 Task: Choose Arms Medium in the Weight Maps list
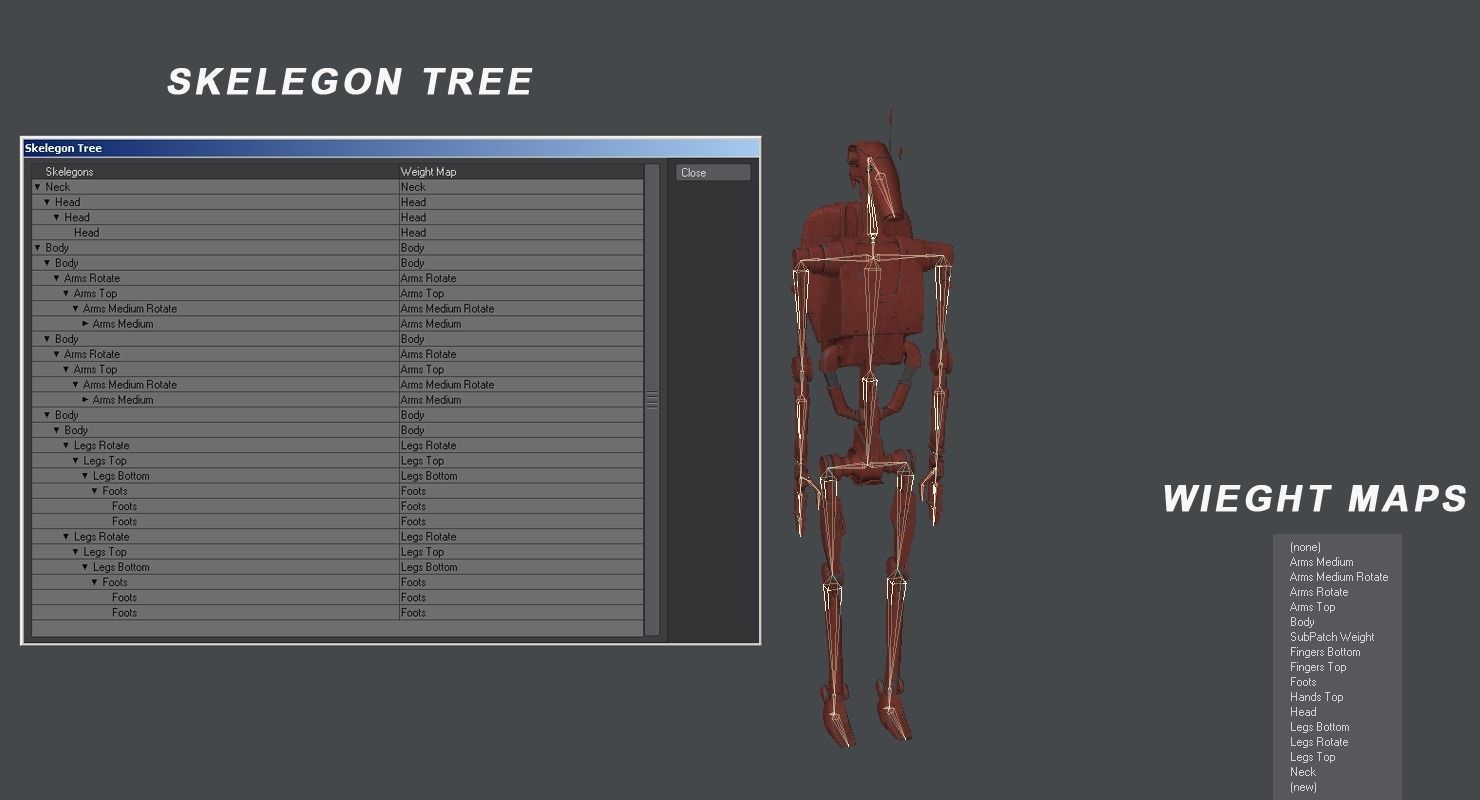1321,562
